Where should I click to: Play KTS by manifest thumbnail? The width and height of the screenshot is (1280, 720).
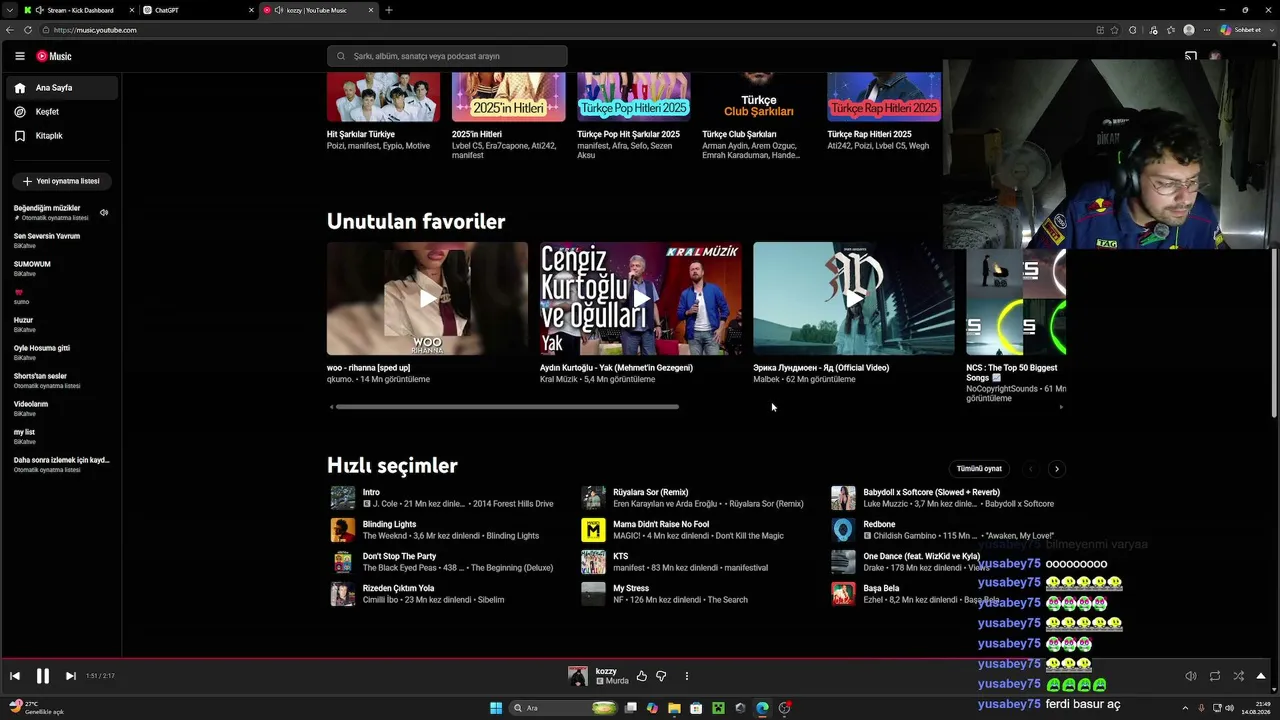point(594,562)
